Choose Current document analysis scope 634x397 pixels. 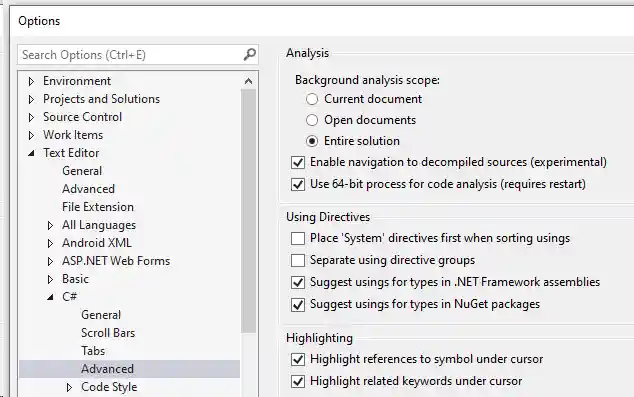[x=312, y=99]
